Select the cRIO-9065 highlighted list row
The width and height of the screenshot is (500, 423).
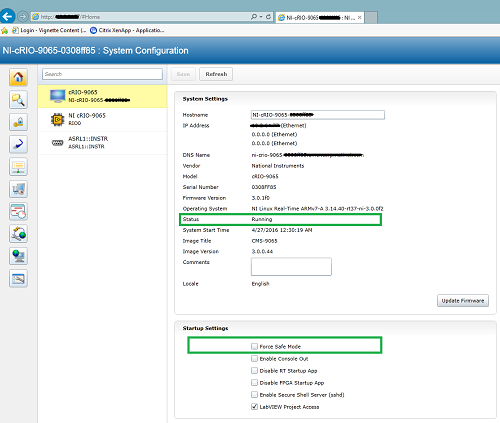[x=102, y=96]
